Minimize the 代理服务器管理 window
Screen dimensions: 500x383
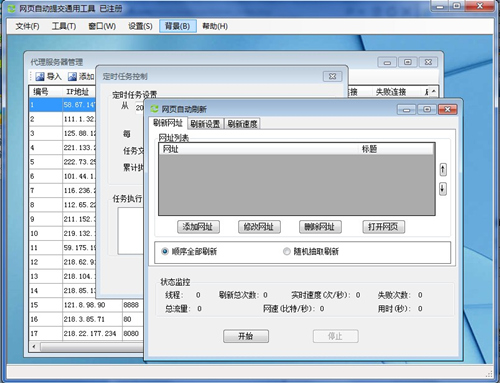387,62
